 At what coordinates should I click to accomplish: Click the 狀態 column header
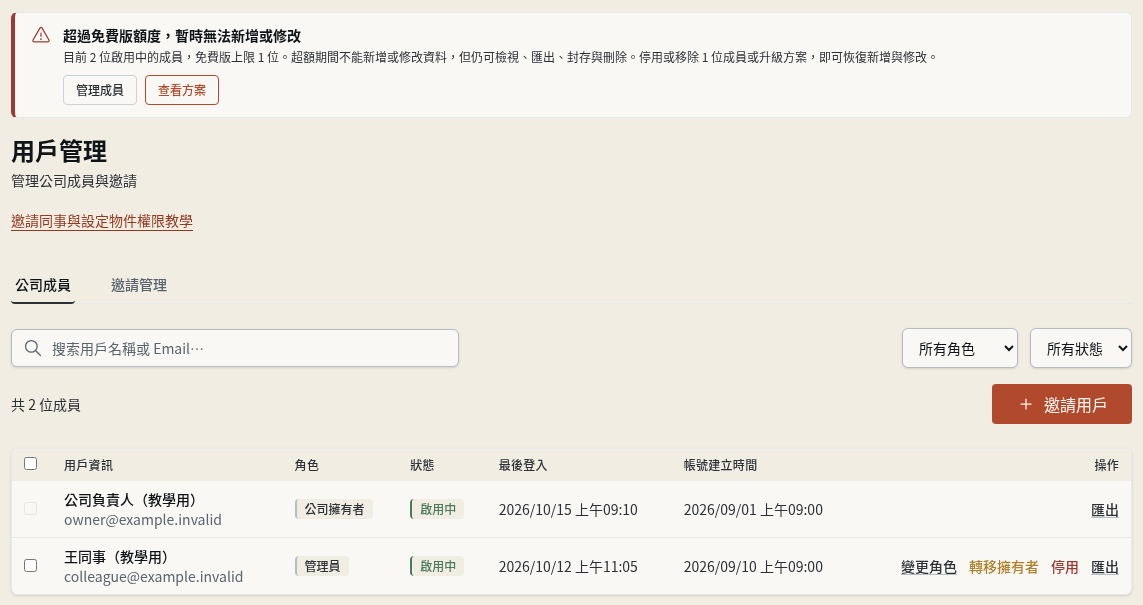point(422,465)
